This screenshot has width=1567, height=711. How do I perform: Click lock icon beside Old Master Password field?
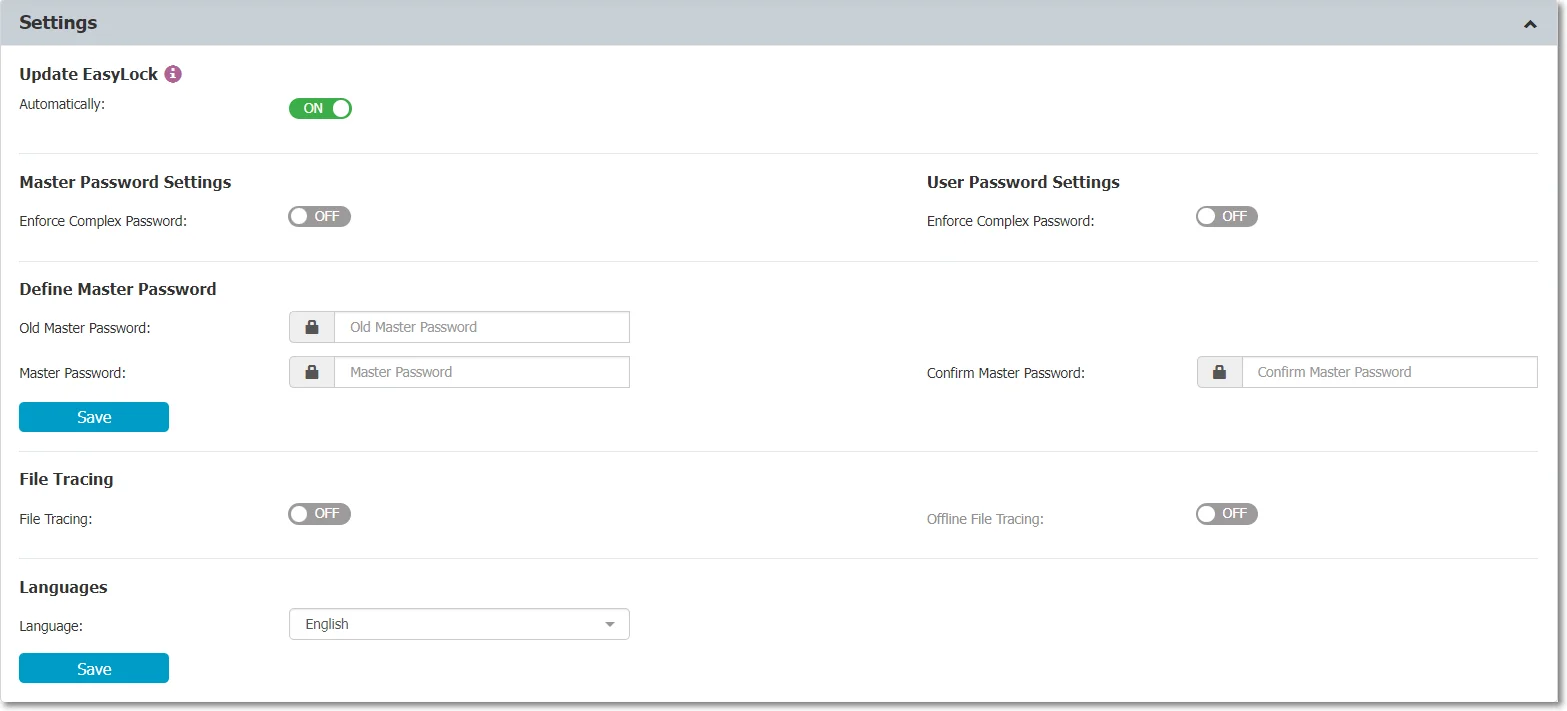[312, 327]
